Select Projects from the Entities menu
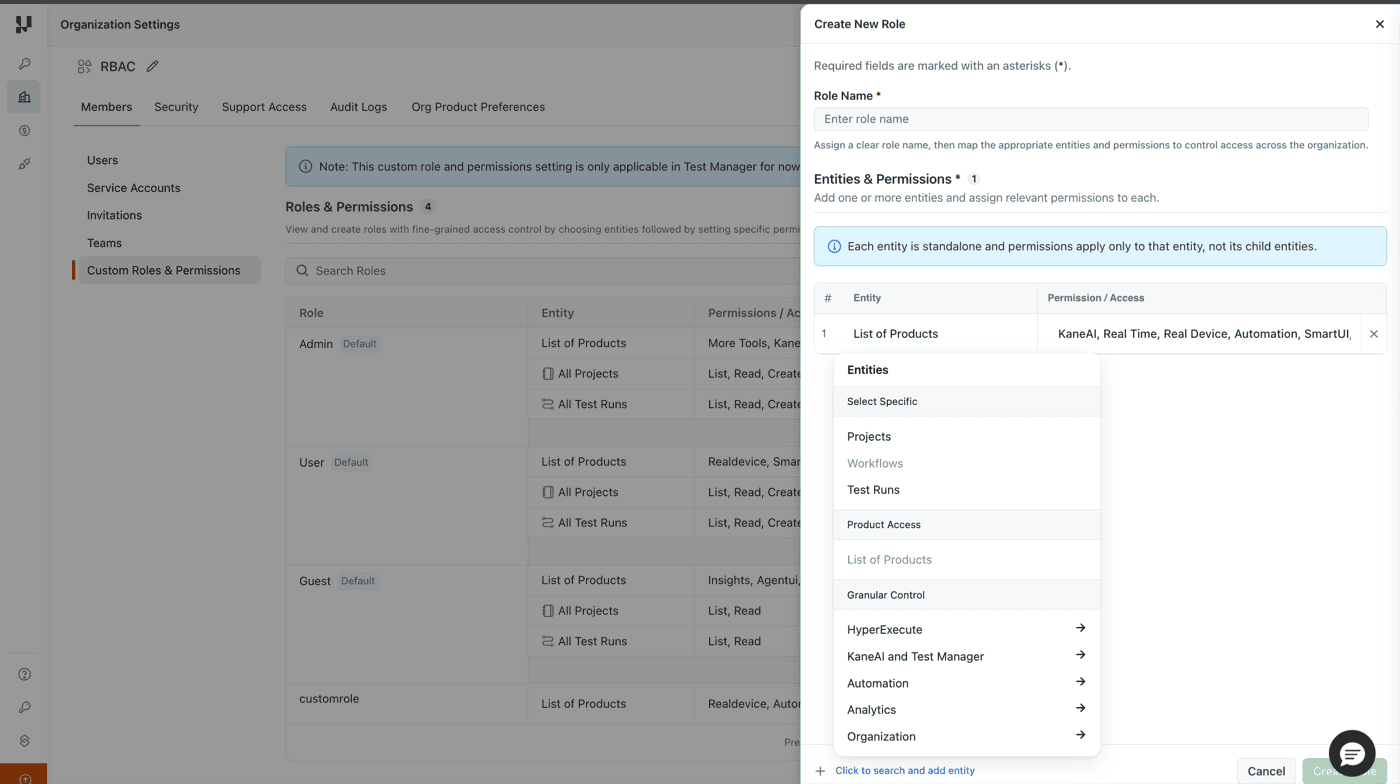 click(x=869, y=436)
